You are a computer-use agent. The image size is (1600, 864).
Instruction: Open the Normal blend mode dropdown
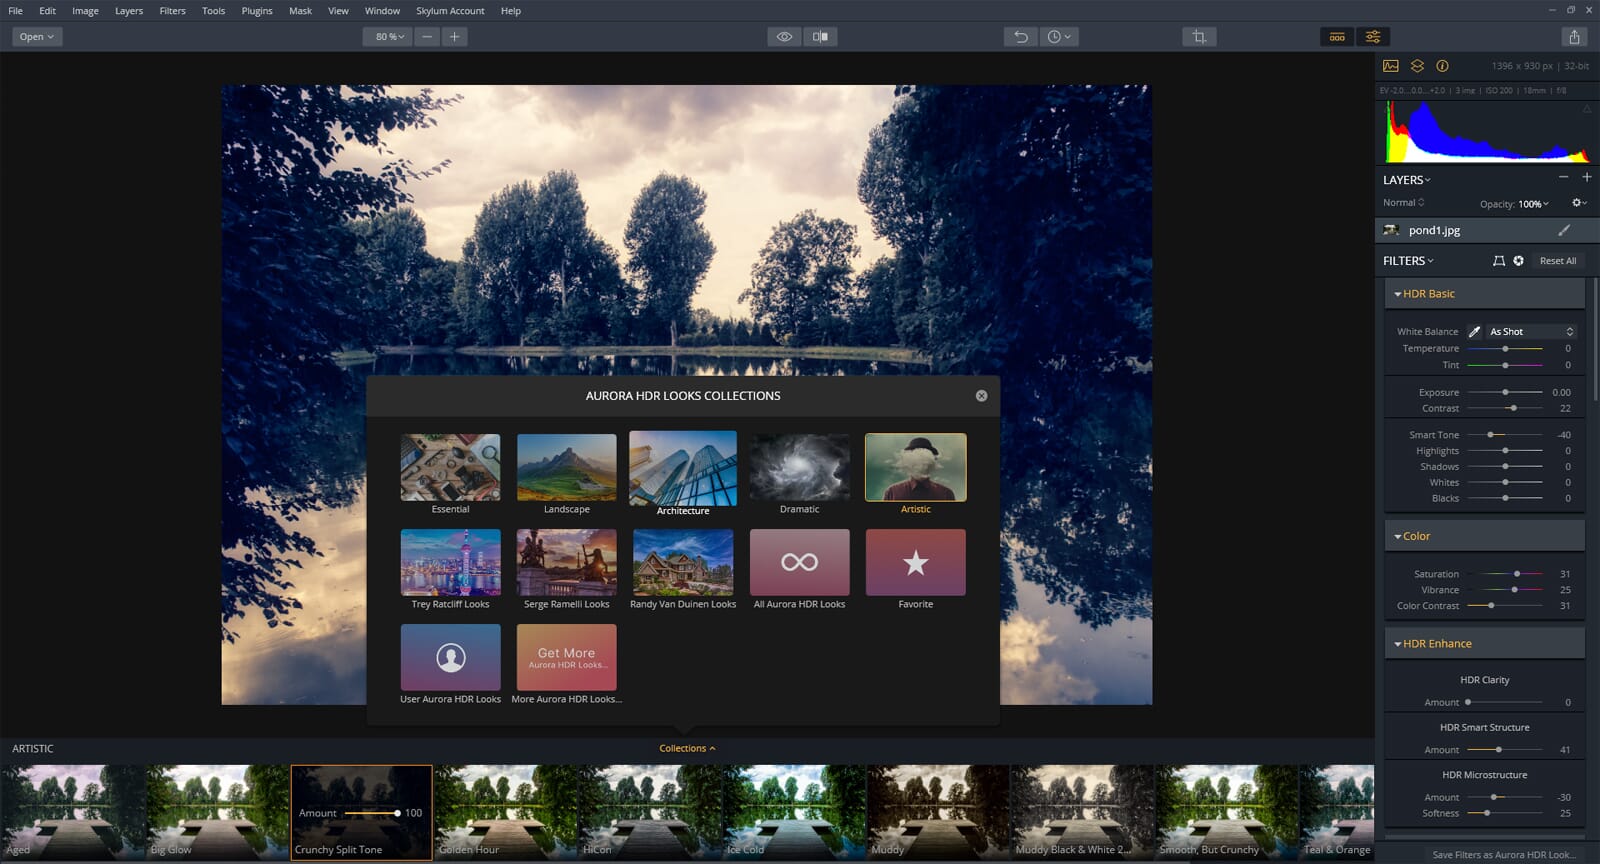coord(1403,203)
